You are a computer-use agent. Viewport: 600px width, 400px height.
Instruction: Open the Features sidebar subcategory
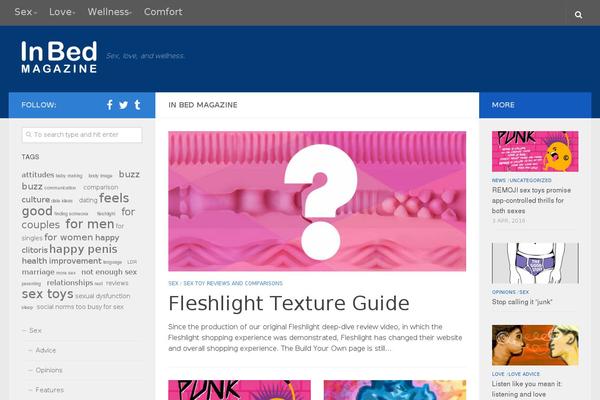click(x=49, y=390)
